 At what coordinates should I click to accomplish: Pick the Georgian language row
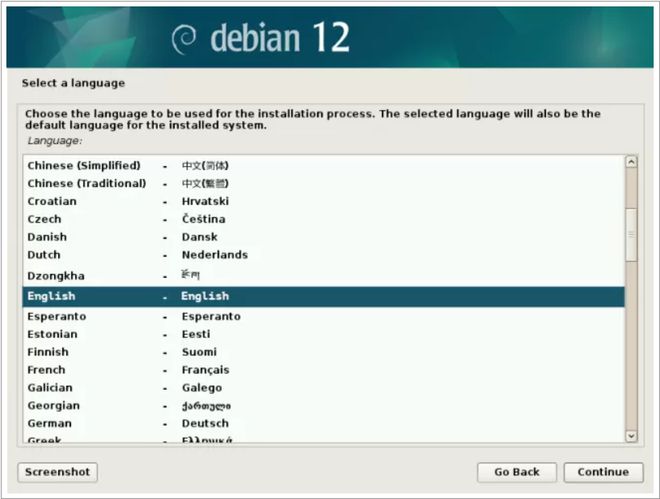point(323,406)
